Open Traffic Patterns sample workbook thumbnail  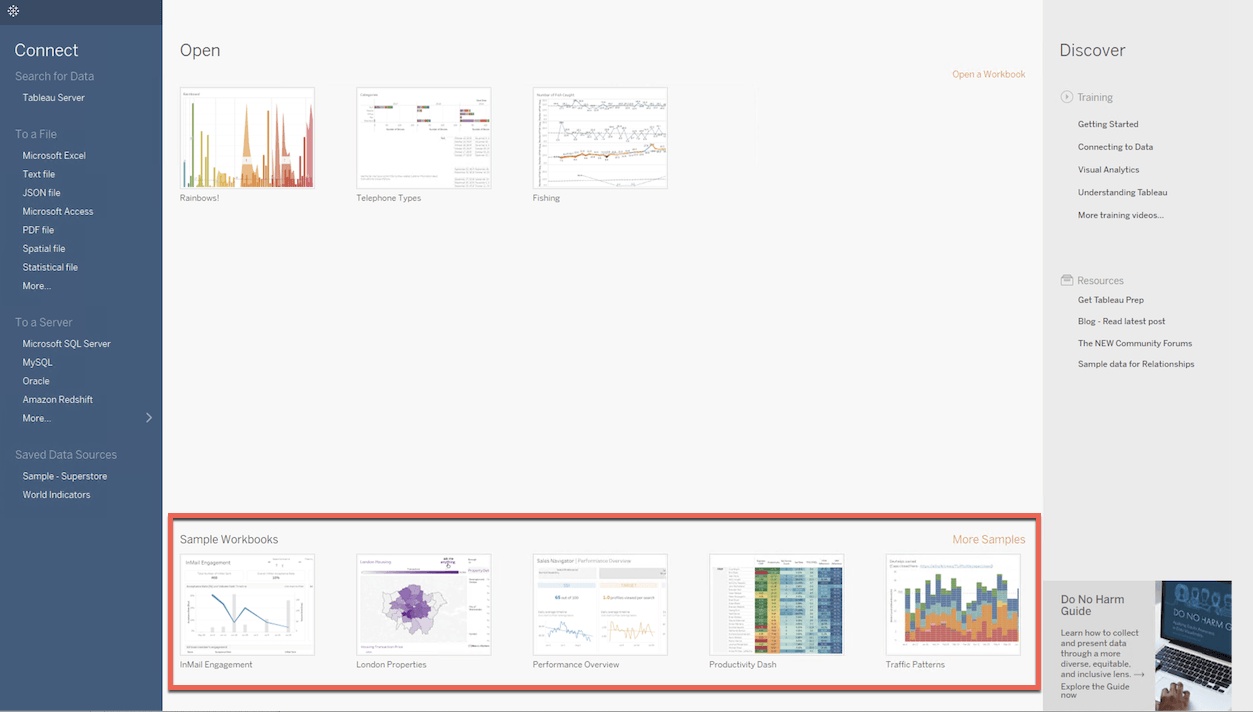953,605
